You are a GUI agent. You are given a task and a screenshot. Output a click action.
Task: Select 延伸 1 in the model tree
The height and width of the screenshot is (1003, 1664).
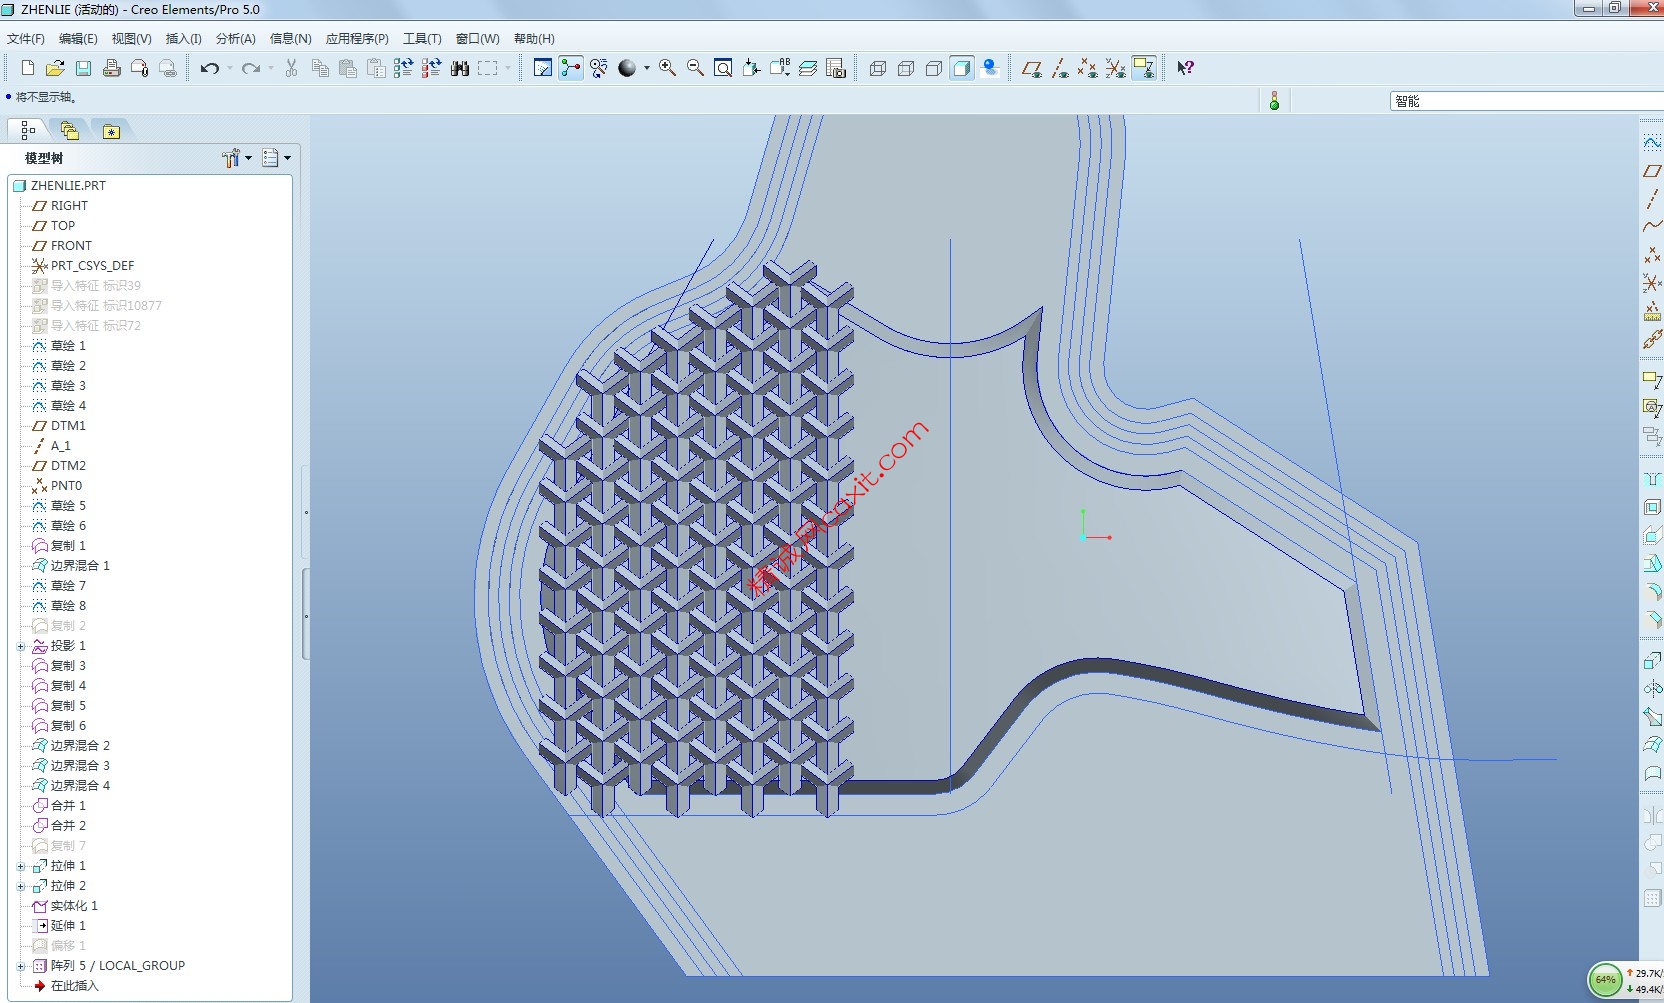point(59,926)
